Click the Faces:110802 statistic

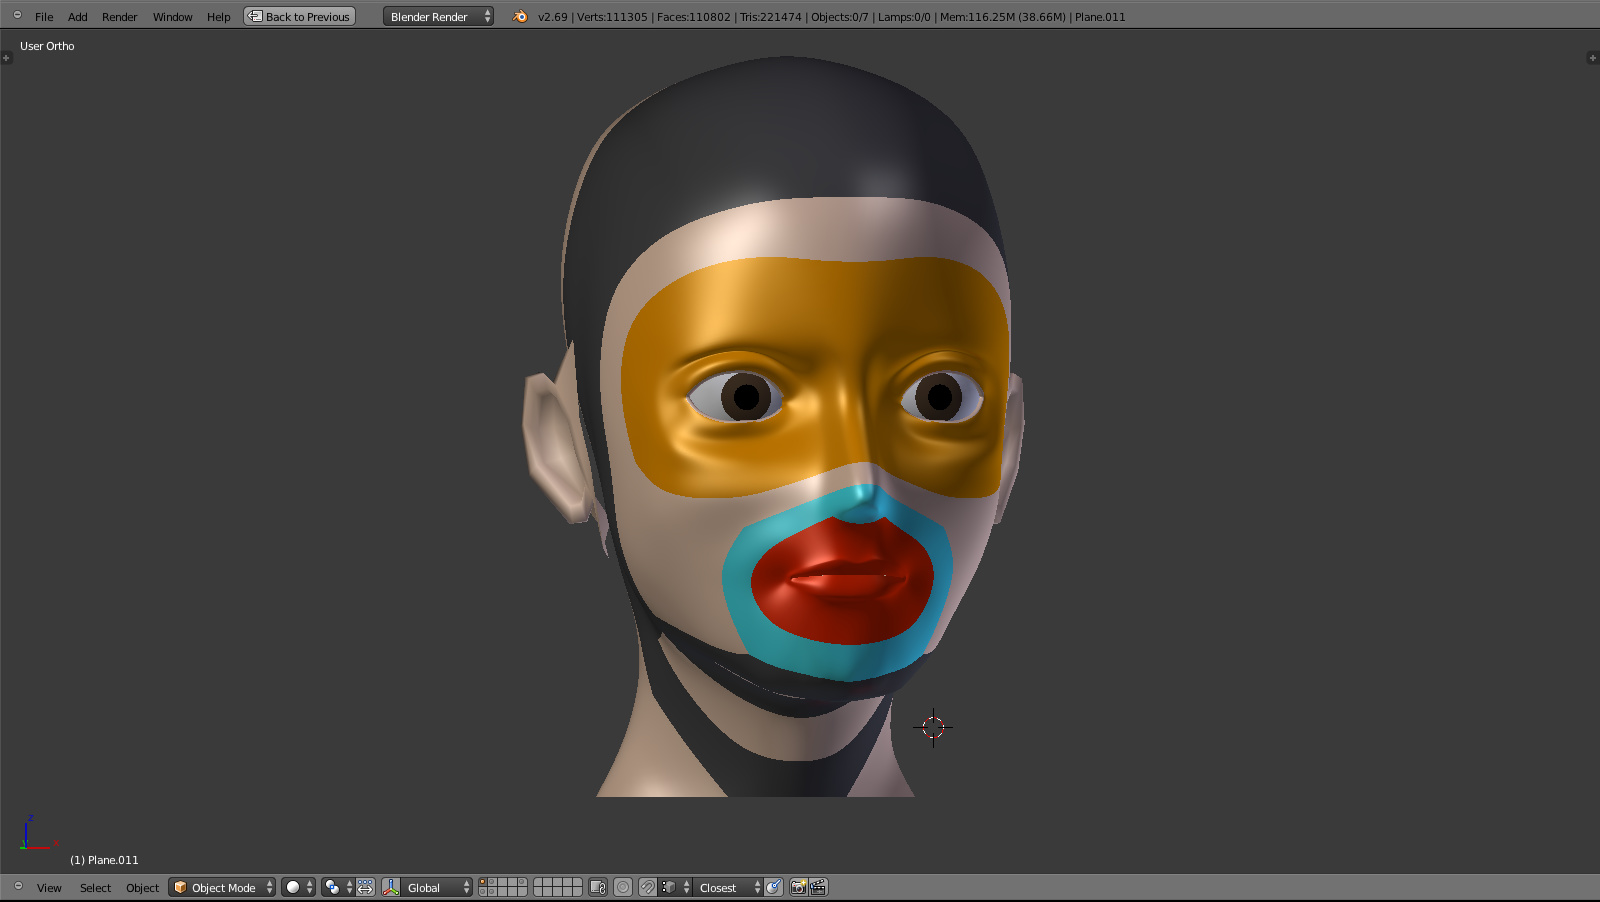(694, 17)
